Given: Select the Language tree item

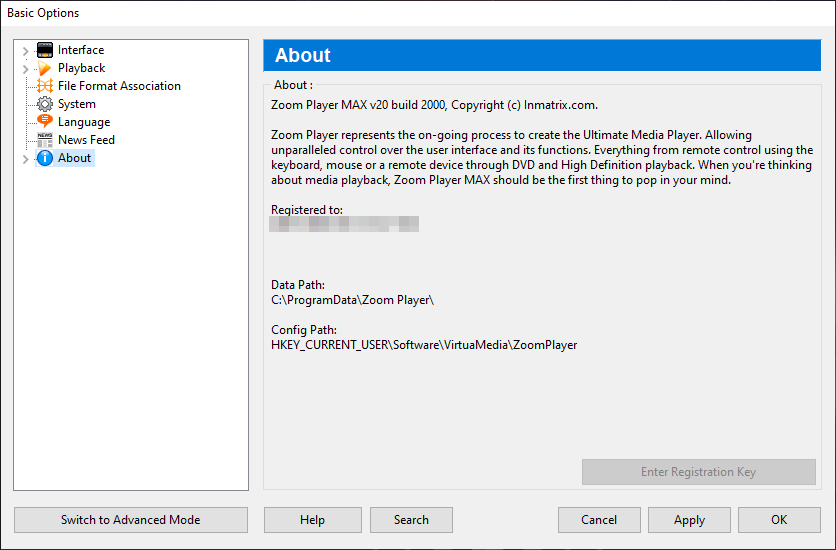Looking at the screenshot, I should [x=84, y=122].
